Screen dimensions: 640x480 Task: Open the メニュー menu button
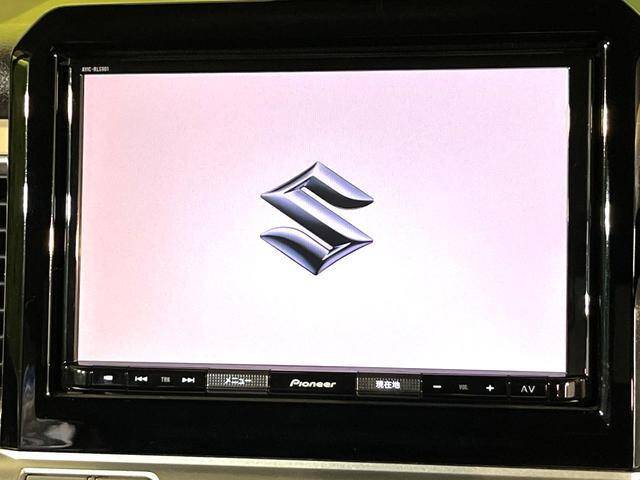click(238, 381)
